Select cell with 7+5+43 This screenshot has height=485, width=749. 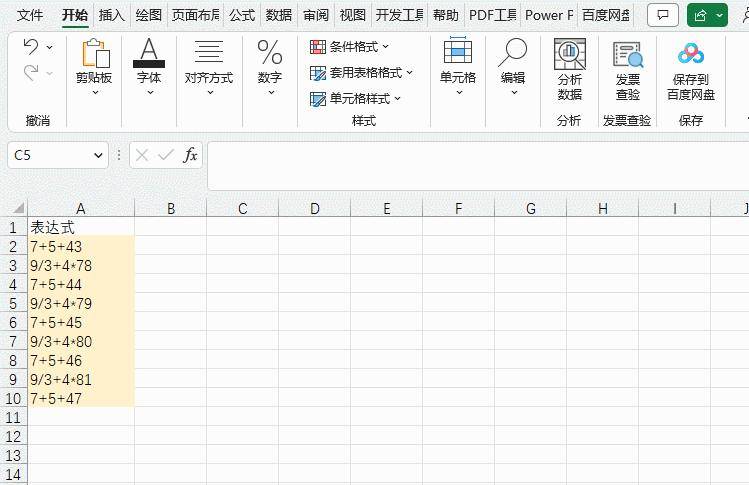click(x=81, y=246)
